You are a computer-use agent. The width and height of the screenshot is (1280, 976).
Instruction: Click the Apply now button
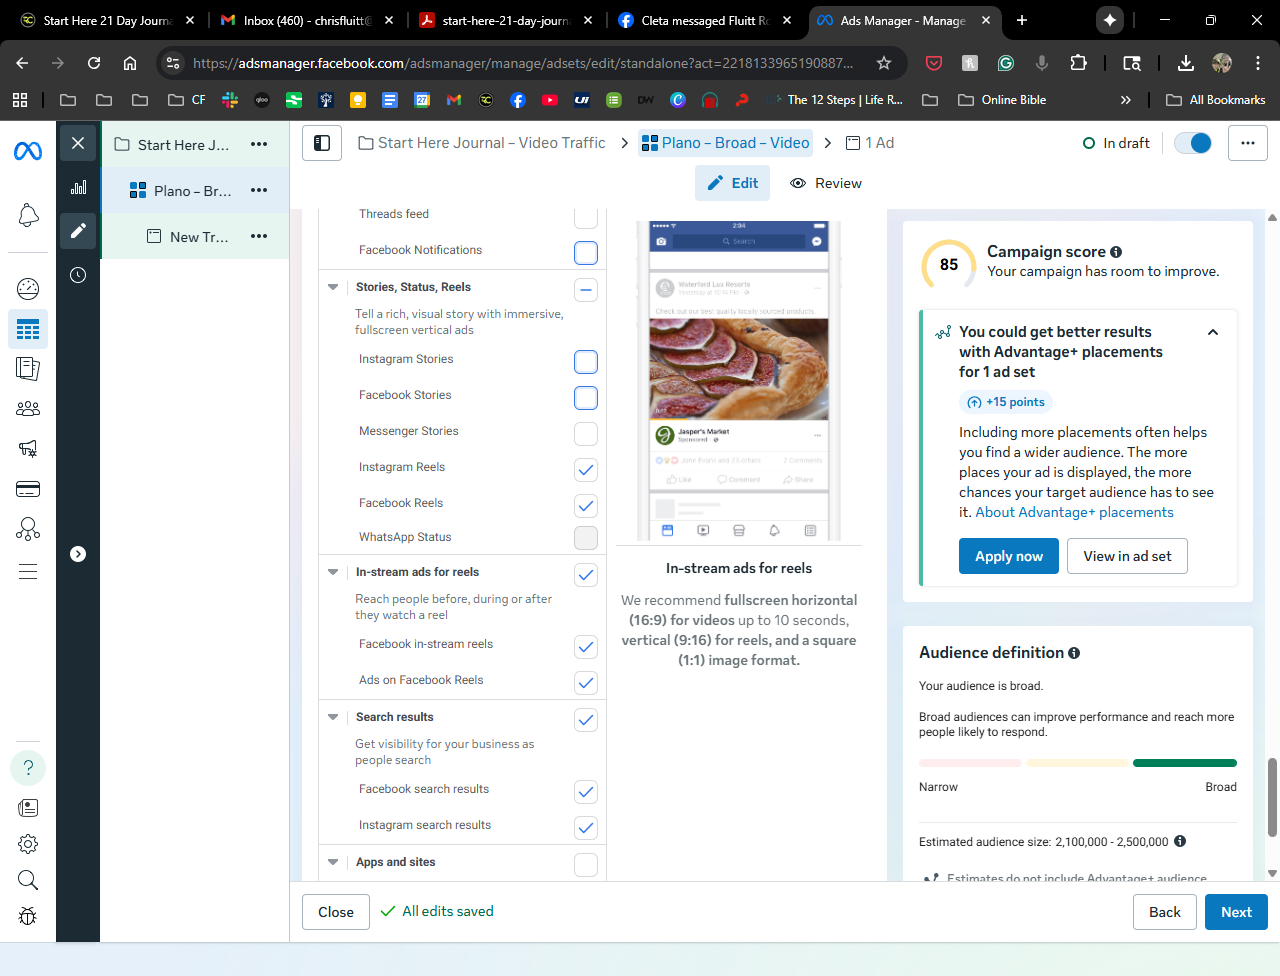coord(1008,556)
